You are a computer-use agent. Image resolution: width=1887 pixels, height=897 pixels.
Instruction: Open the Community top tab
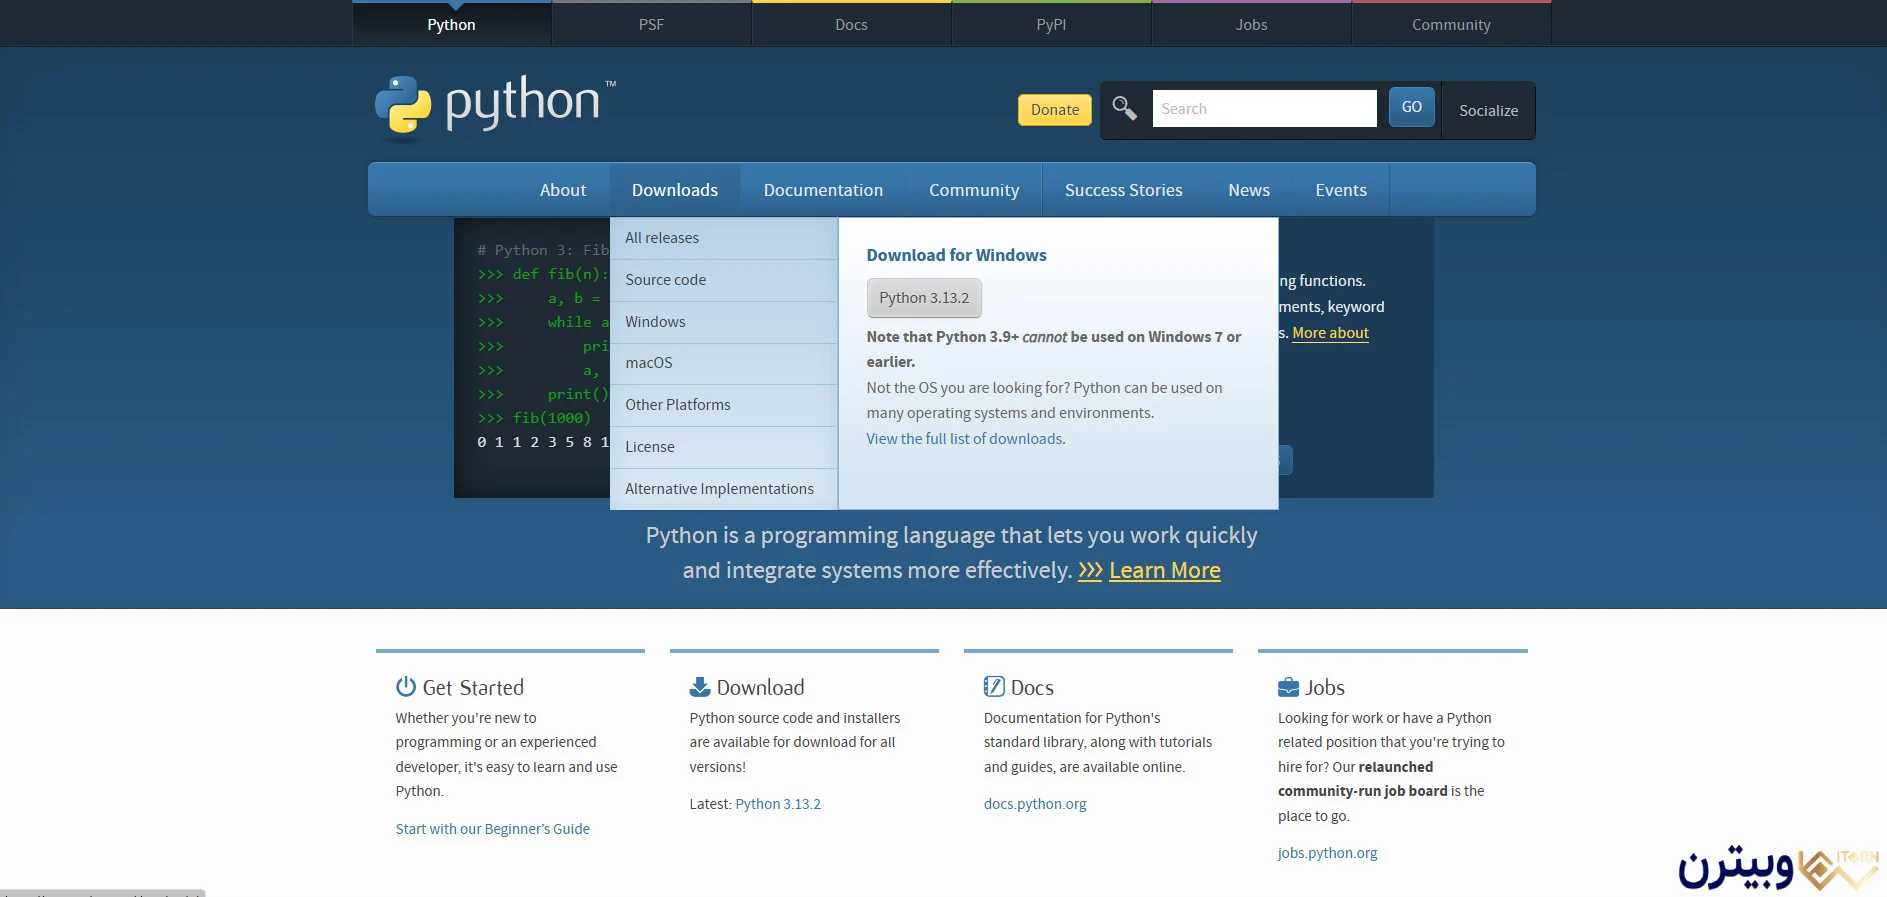click(x=1451, y=24)
